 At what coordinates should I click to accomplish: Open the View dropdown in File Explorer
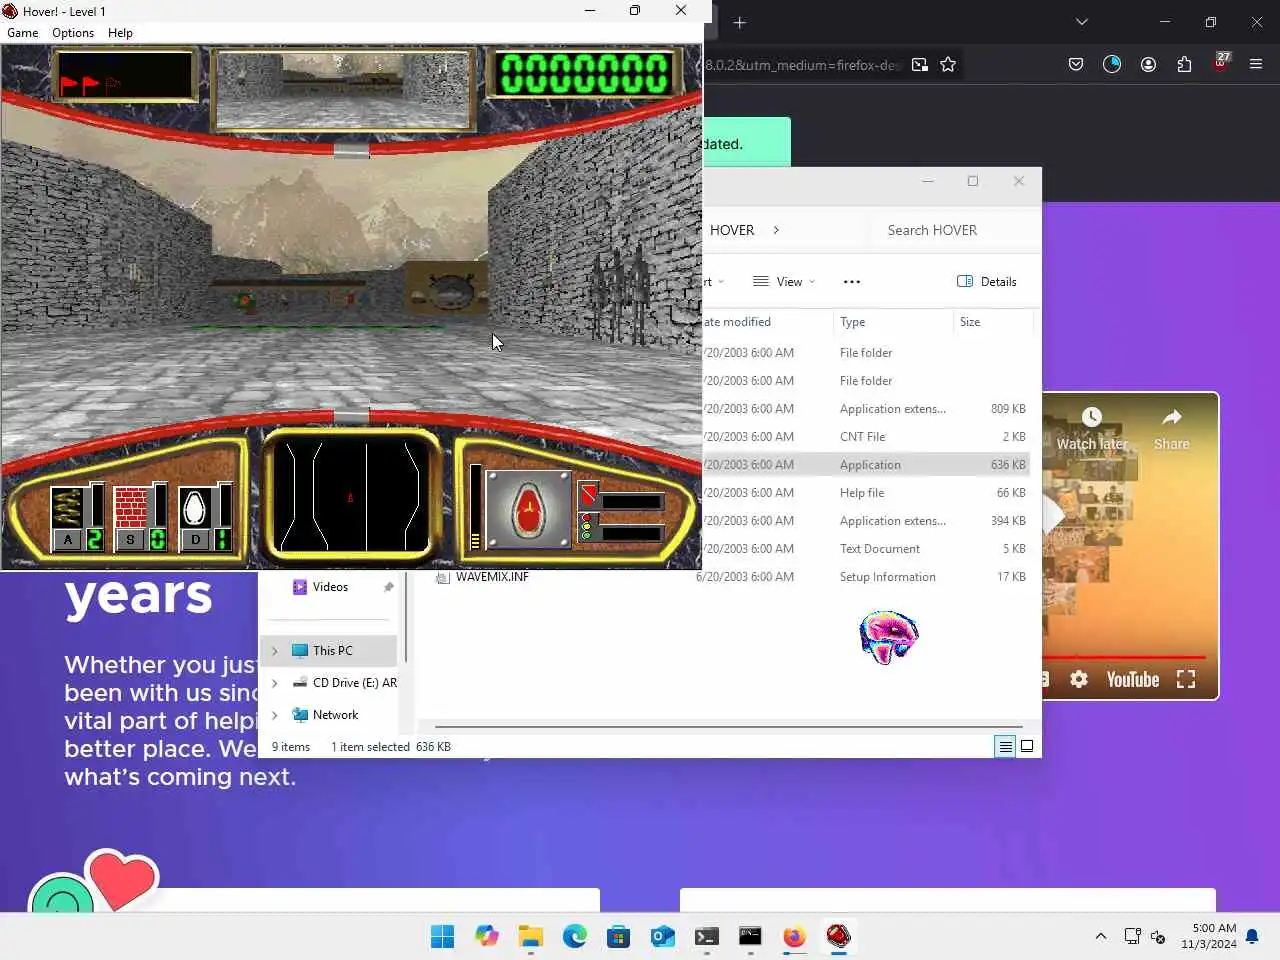[784, 282]
